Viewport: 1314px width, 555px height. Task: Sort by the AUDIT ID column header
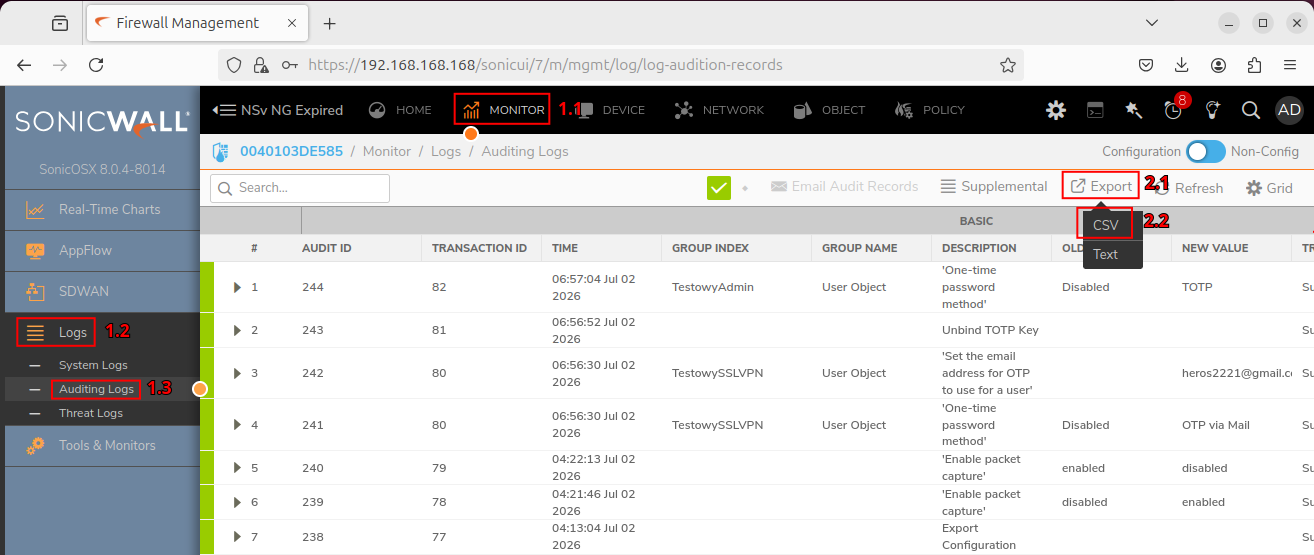327,248
